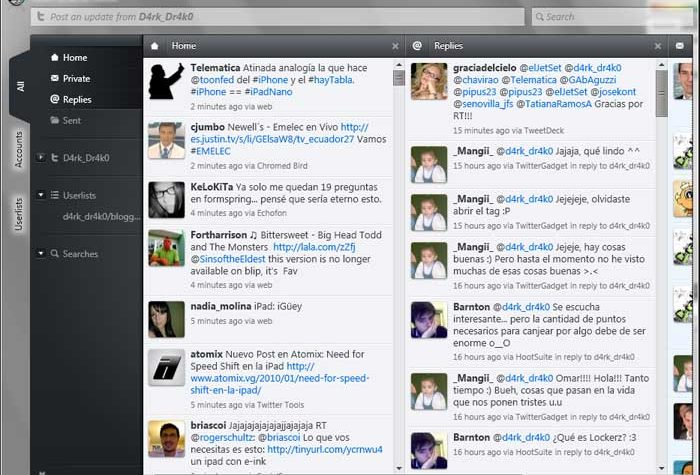This screenshot has height=475, width=700.
Task: Click username KeLoKiTa
Action: coord(212,187)
